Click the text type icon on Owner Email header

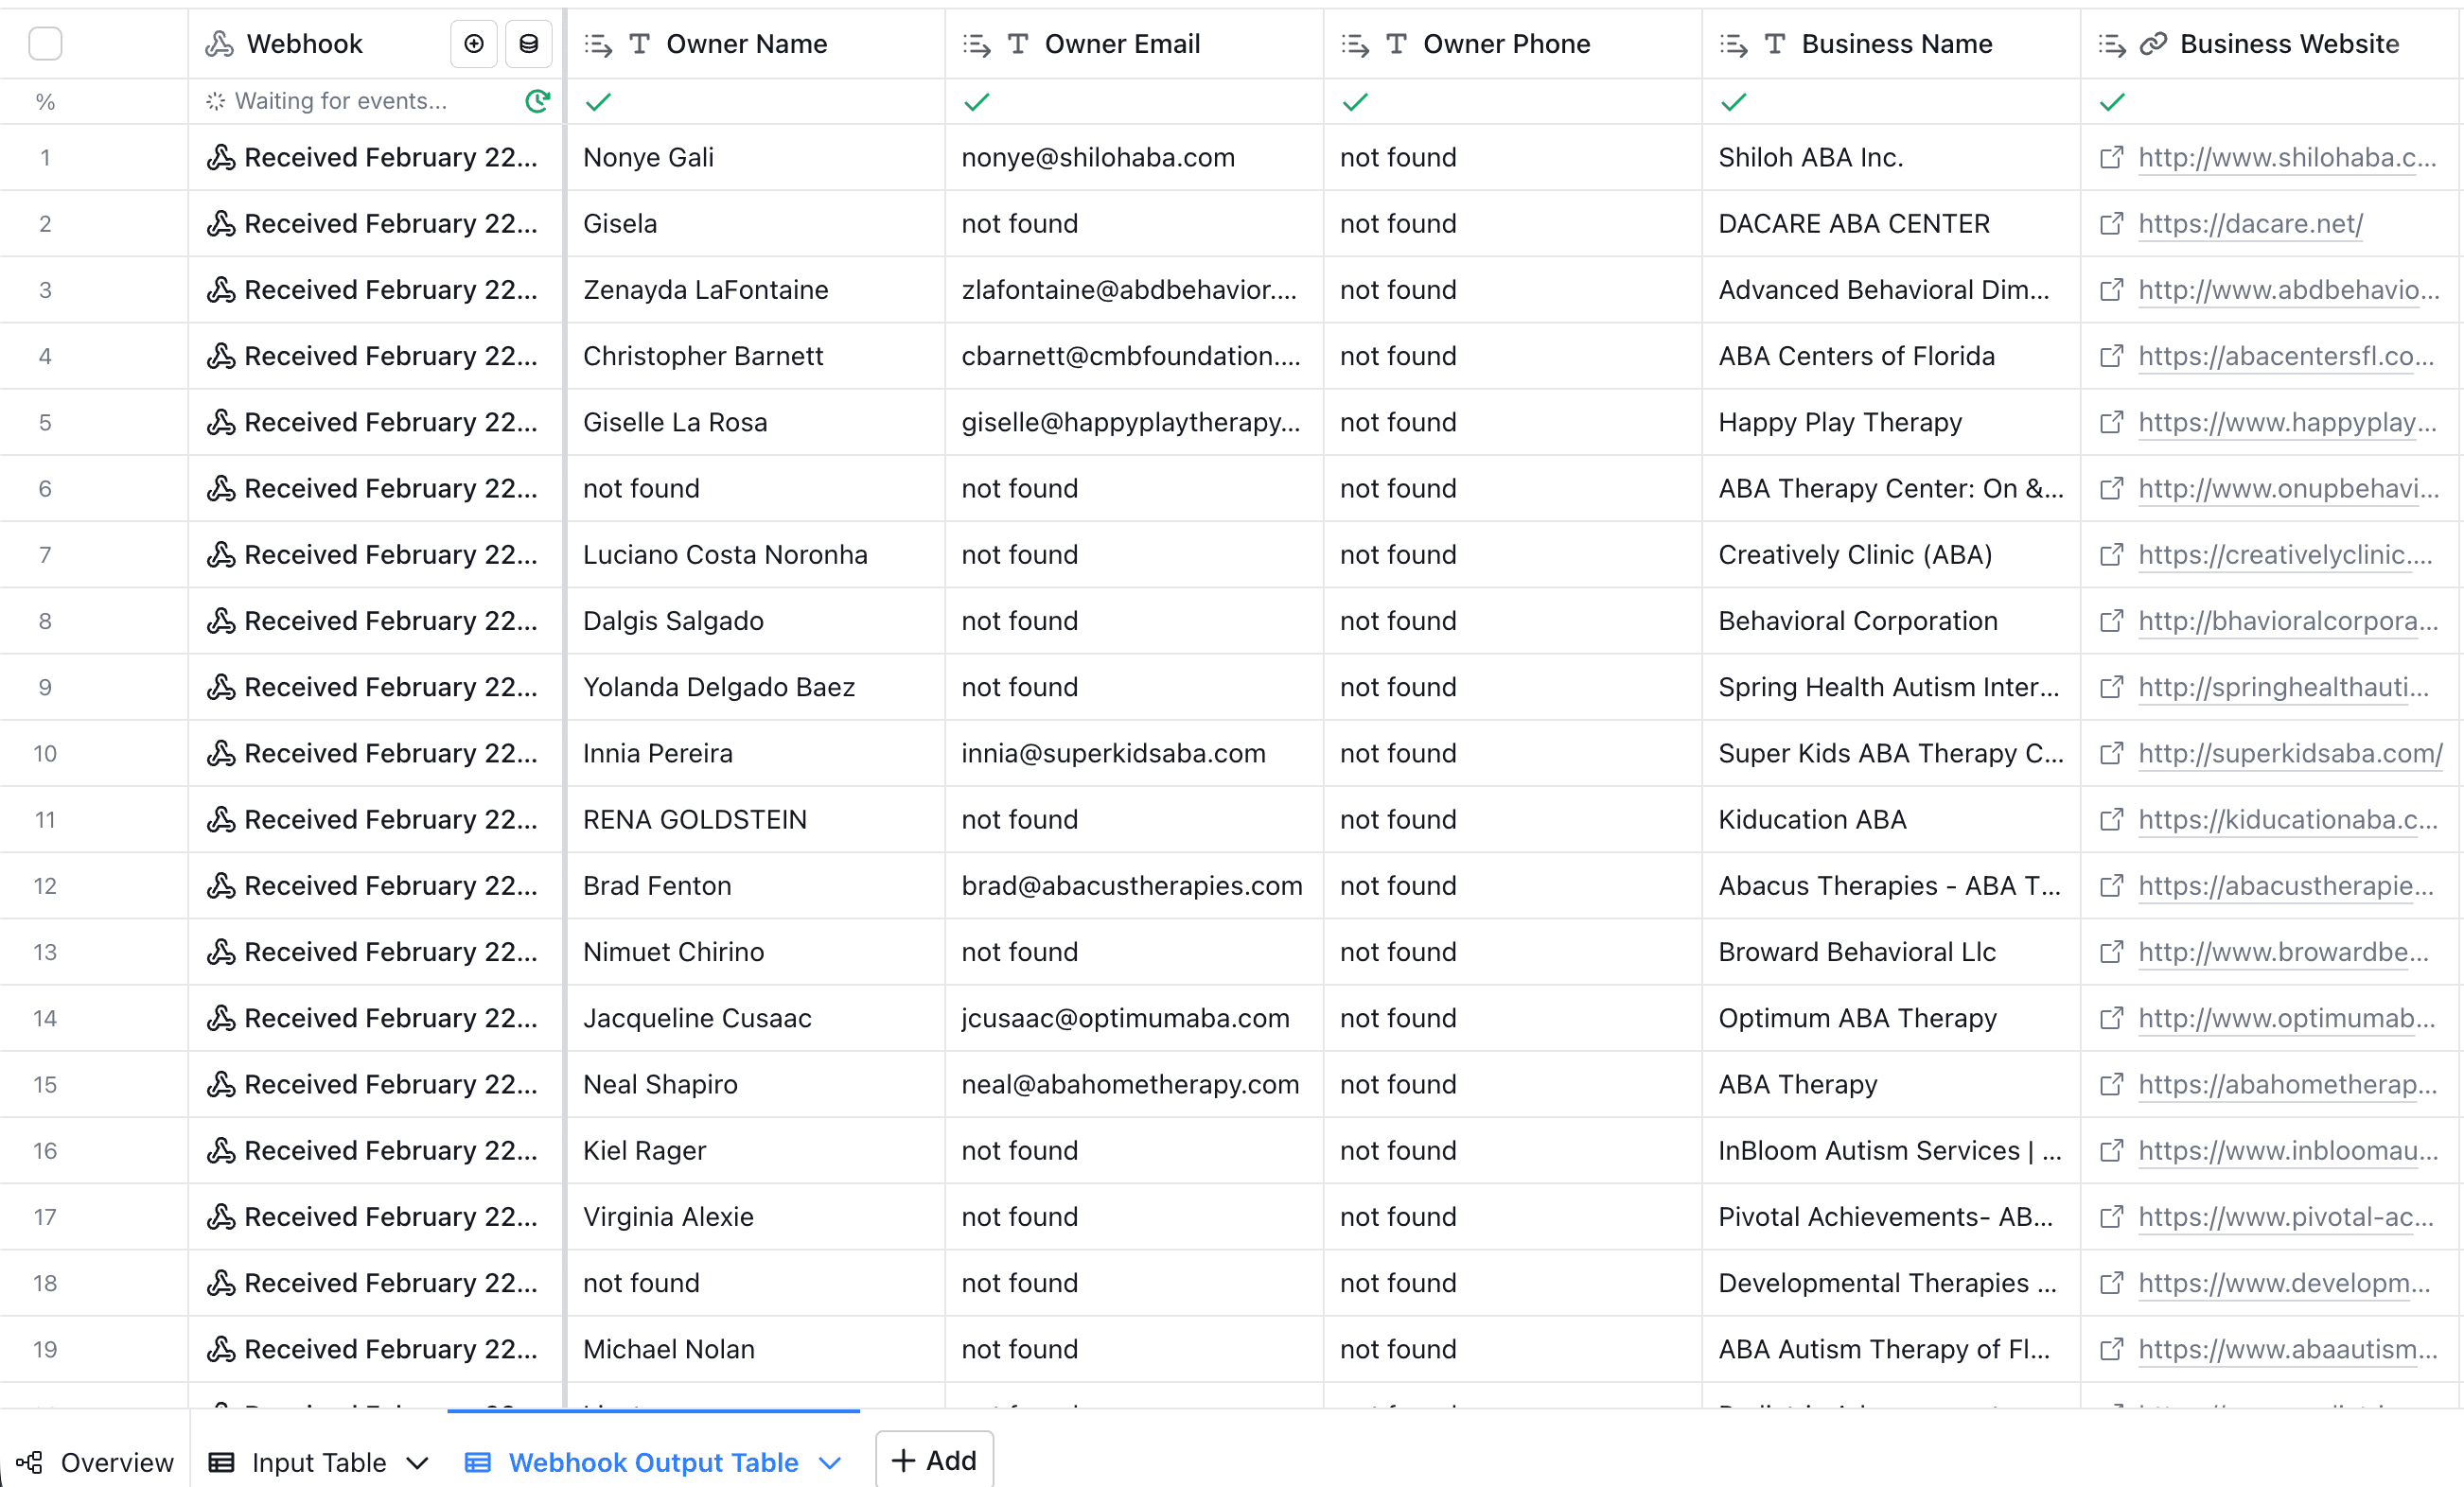click(1017, 44)
